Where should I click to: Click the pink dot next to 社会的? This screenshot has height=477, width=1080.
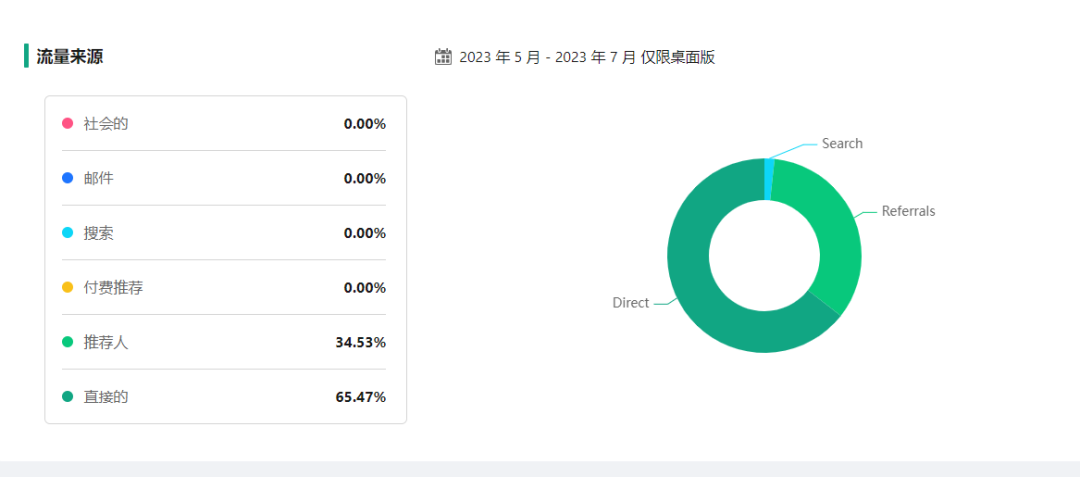pos(68,124)
